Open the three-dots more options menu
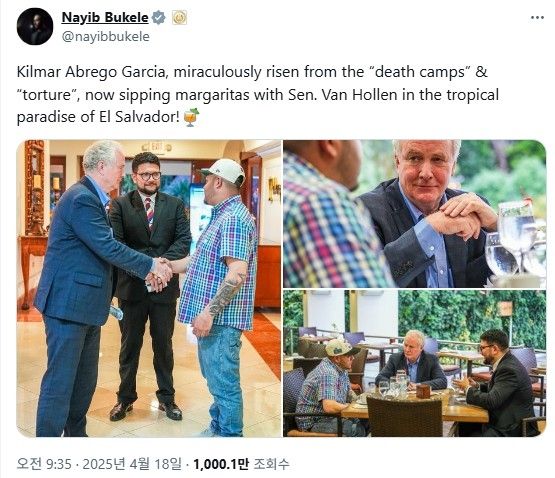This screenshot has width=555, height=478. (x=537, y=17)
